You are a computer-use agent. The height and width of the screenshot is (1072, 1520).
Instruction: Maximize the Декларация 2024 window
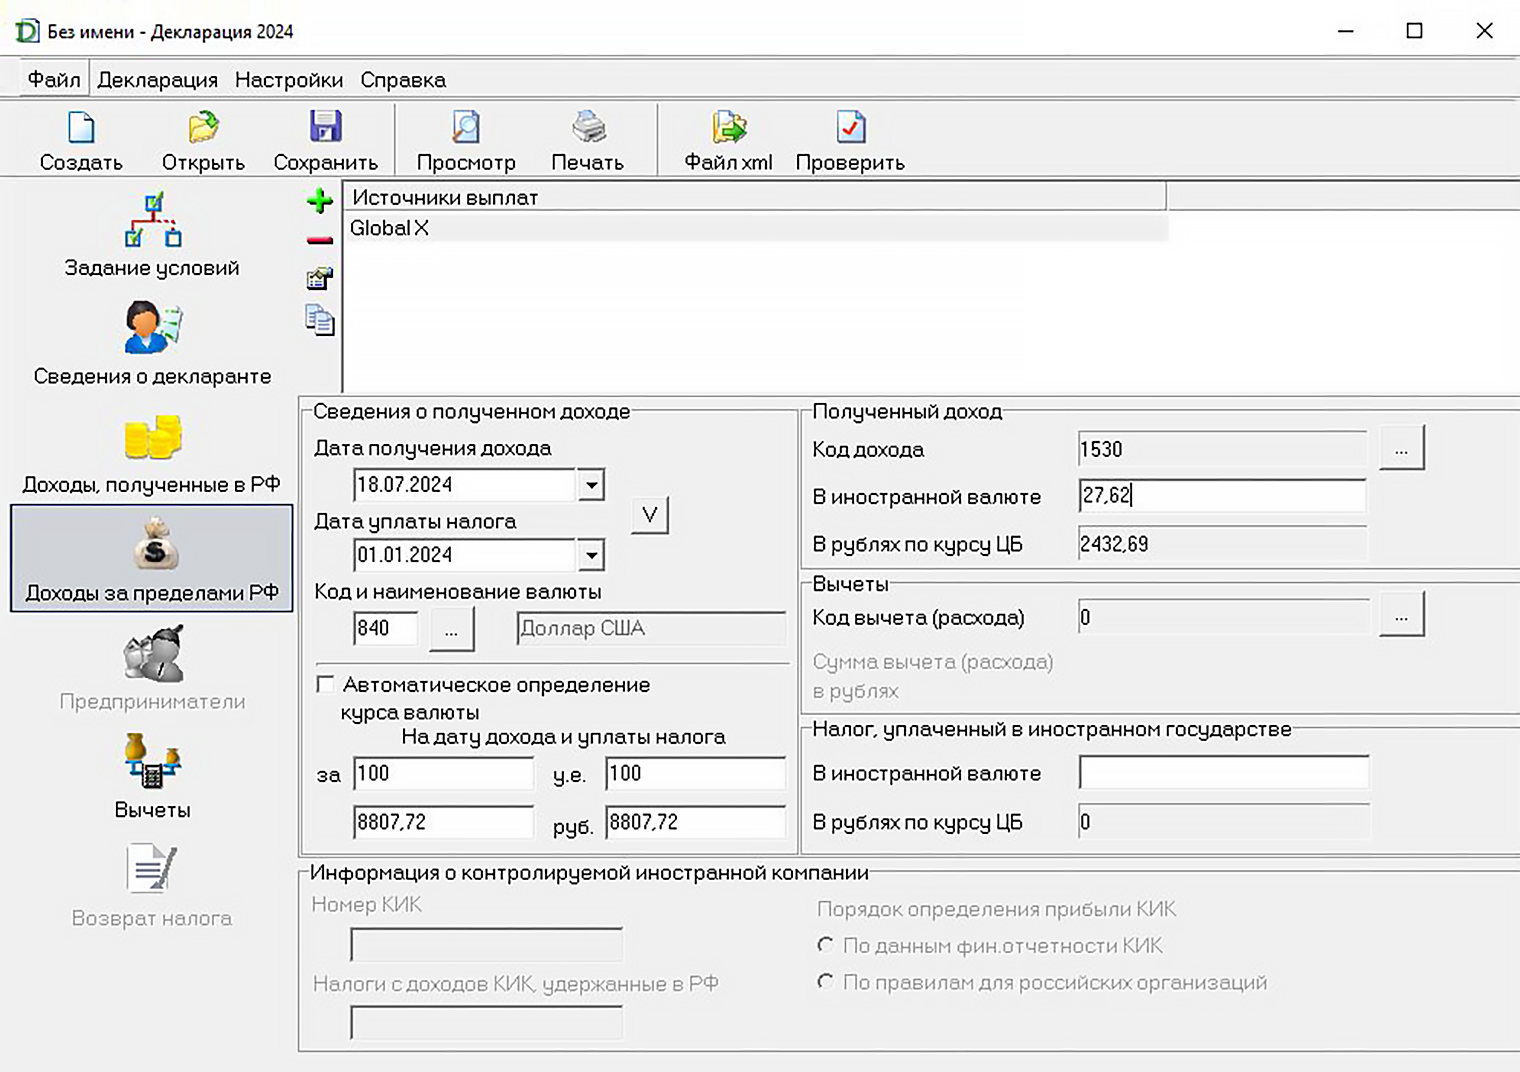coord(1414,31)
